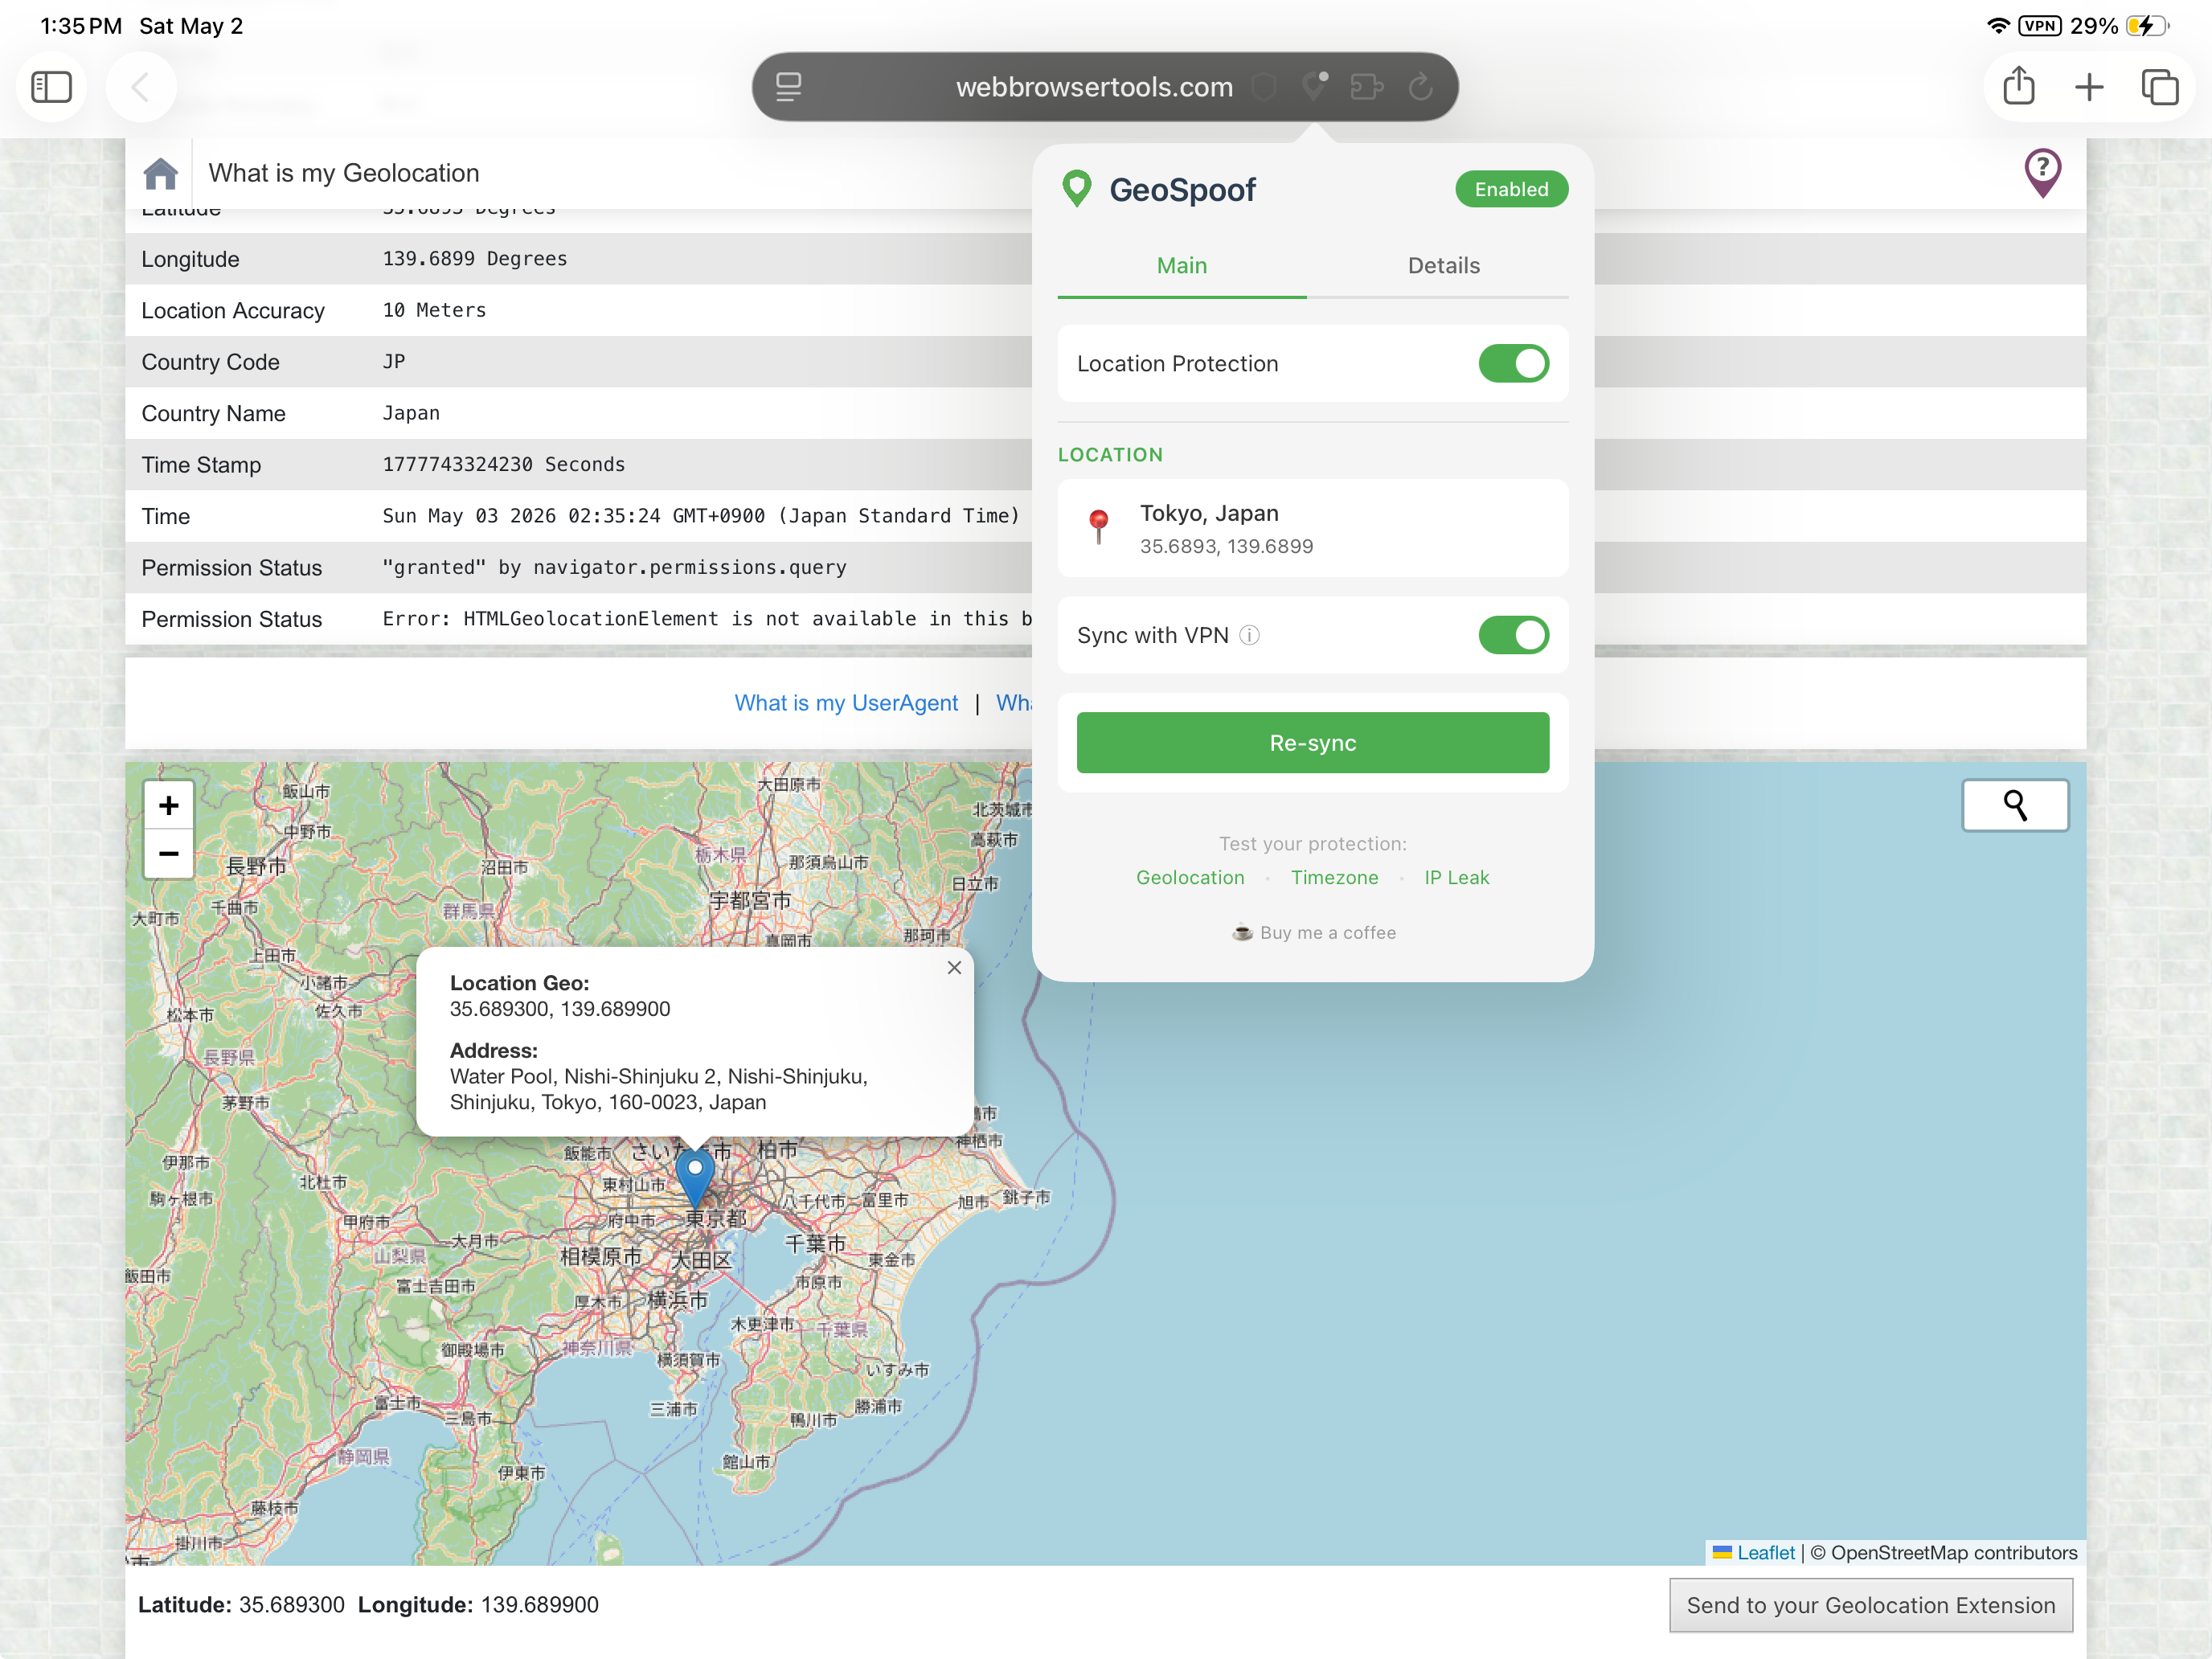The image size is (2212, 1659).
Task: Click the '1777743324230 Seconds' timestamp value
Action: [503, 464]
